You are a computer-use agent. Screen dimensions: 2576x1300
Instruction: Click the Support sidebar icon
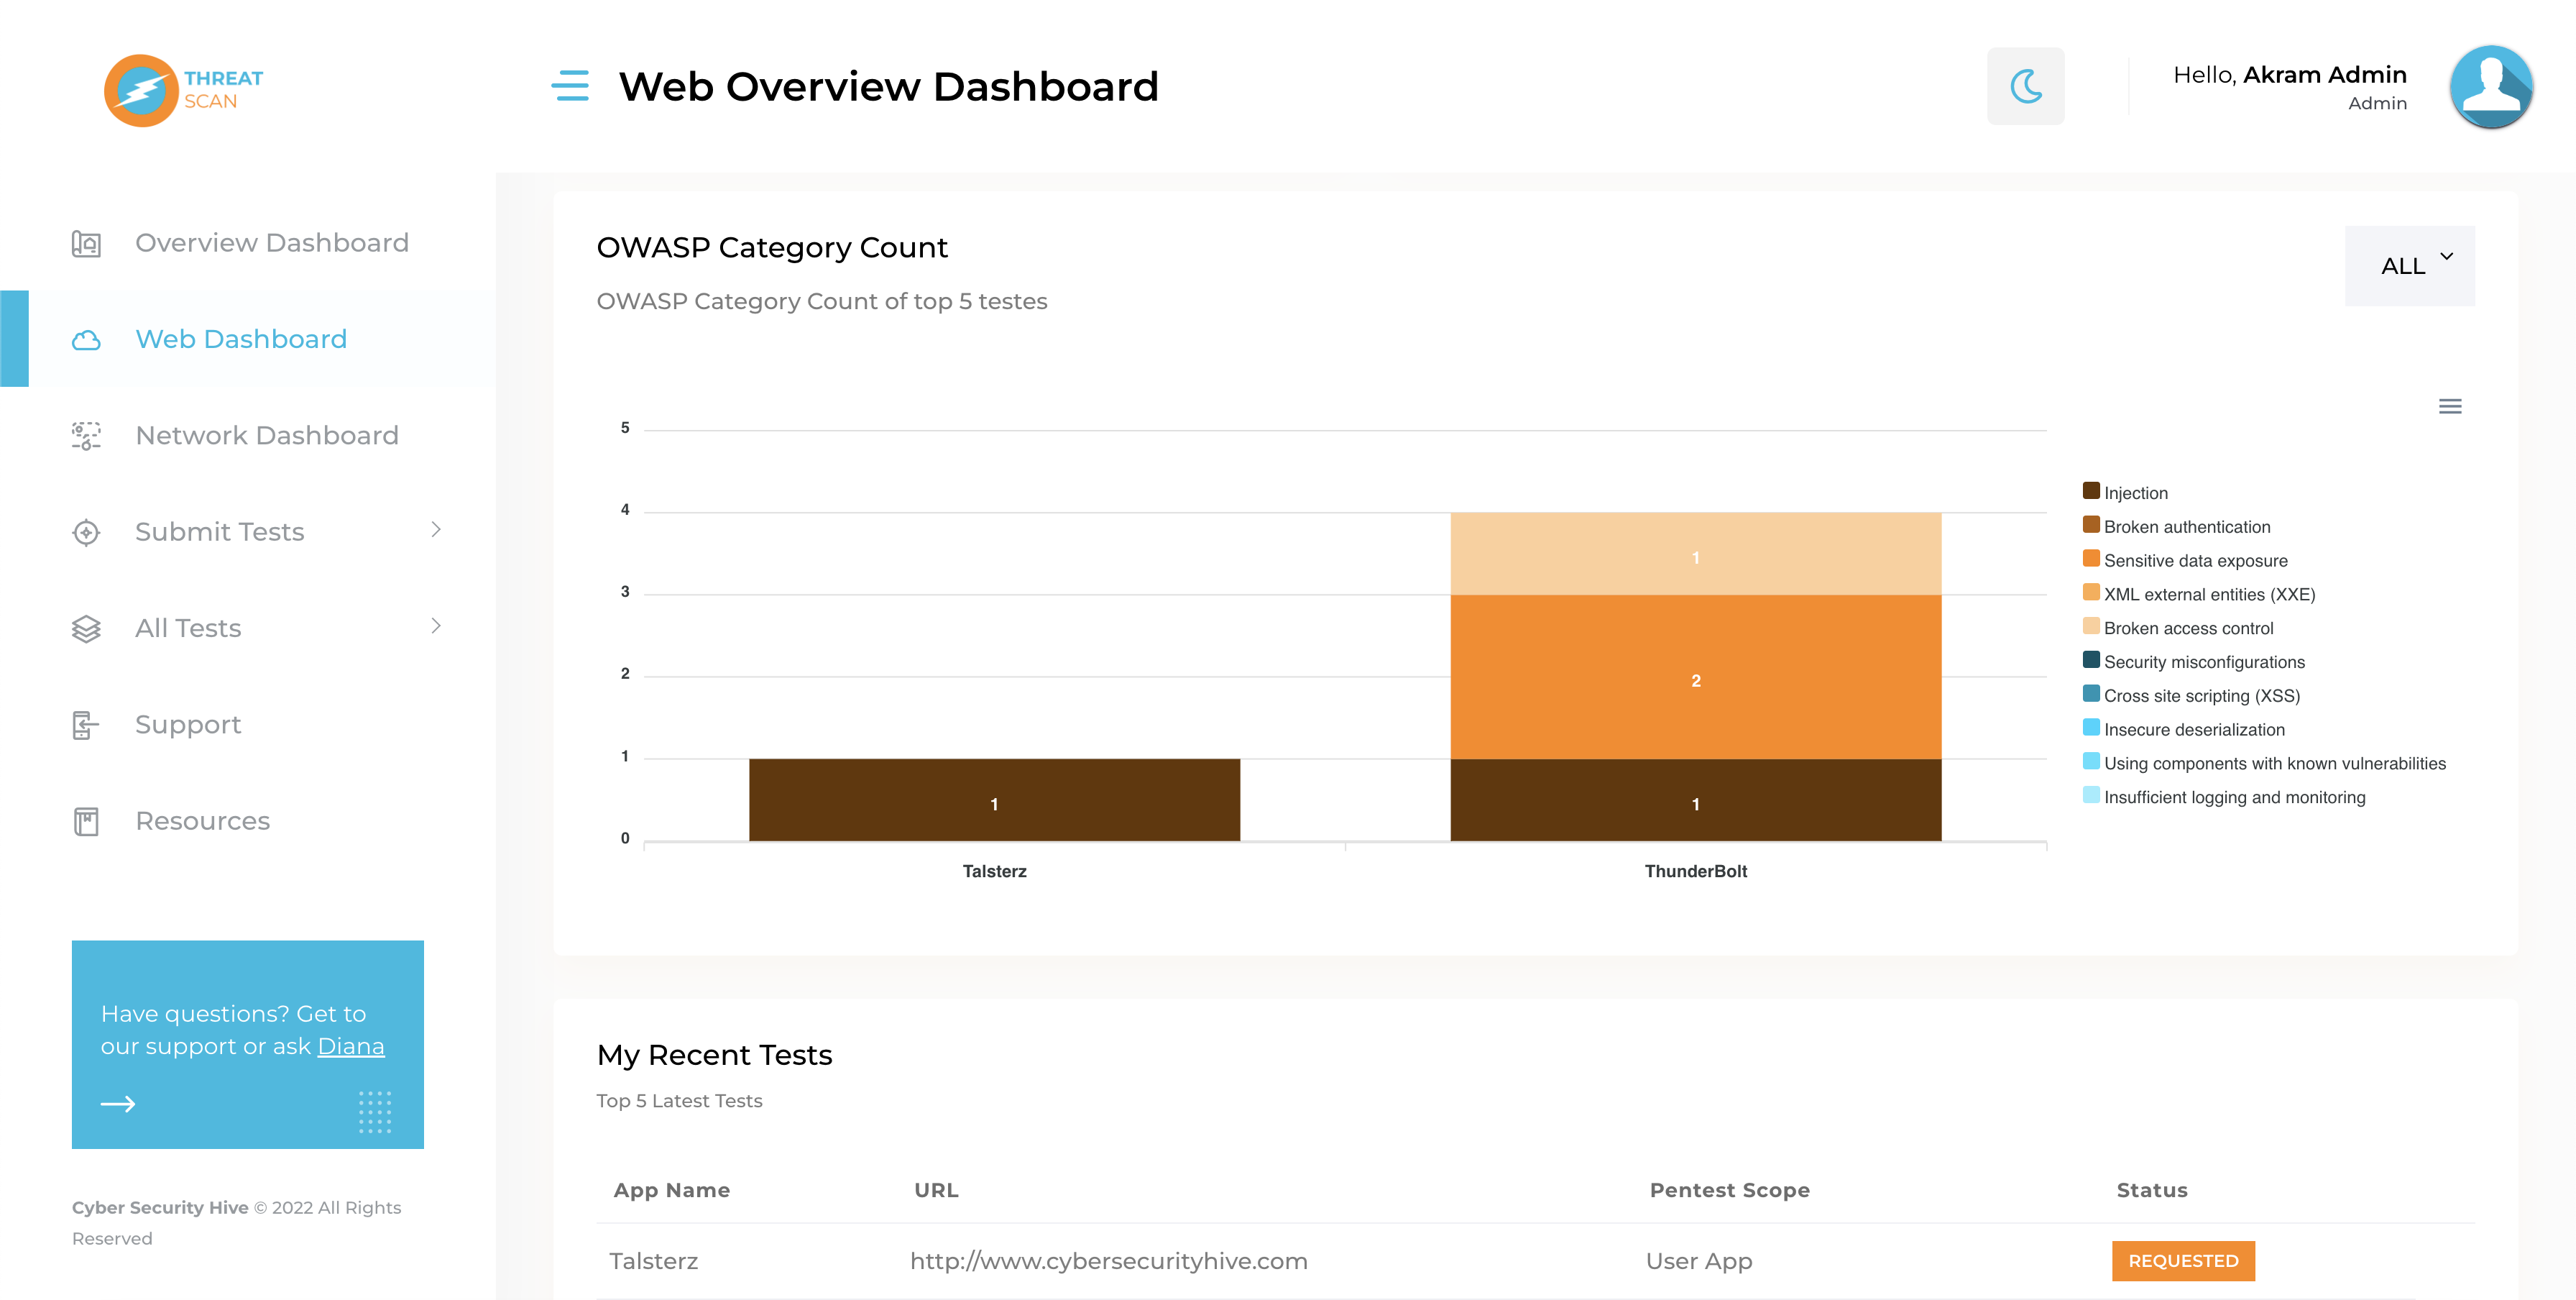pyautogui.click(x=86, y=725)
